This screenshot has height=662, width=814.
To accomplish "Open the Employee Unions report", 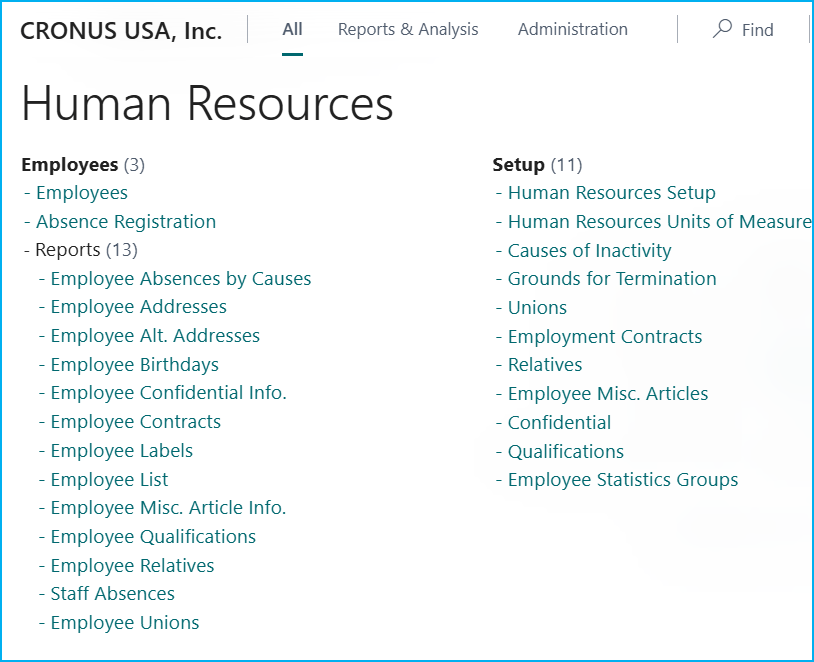I will pyautogui.click(x=125, y=623).
